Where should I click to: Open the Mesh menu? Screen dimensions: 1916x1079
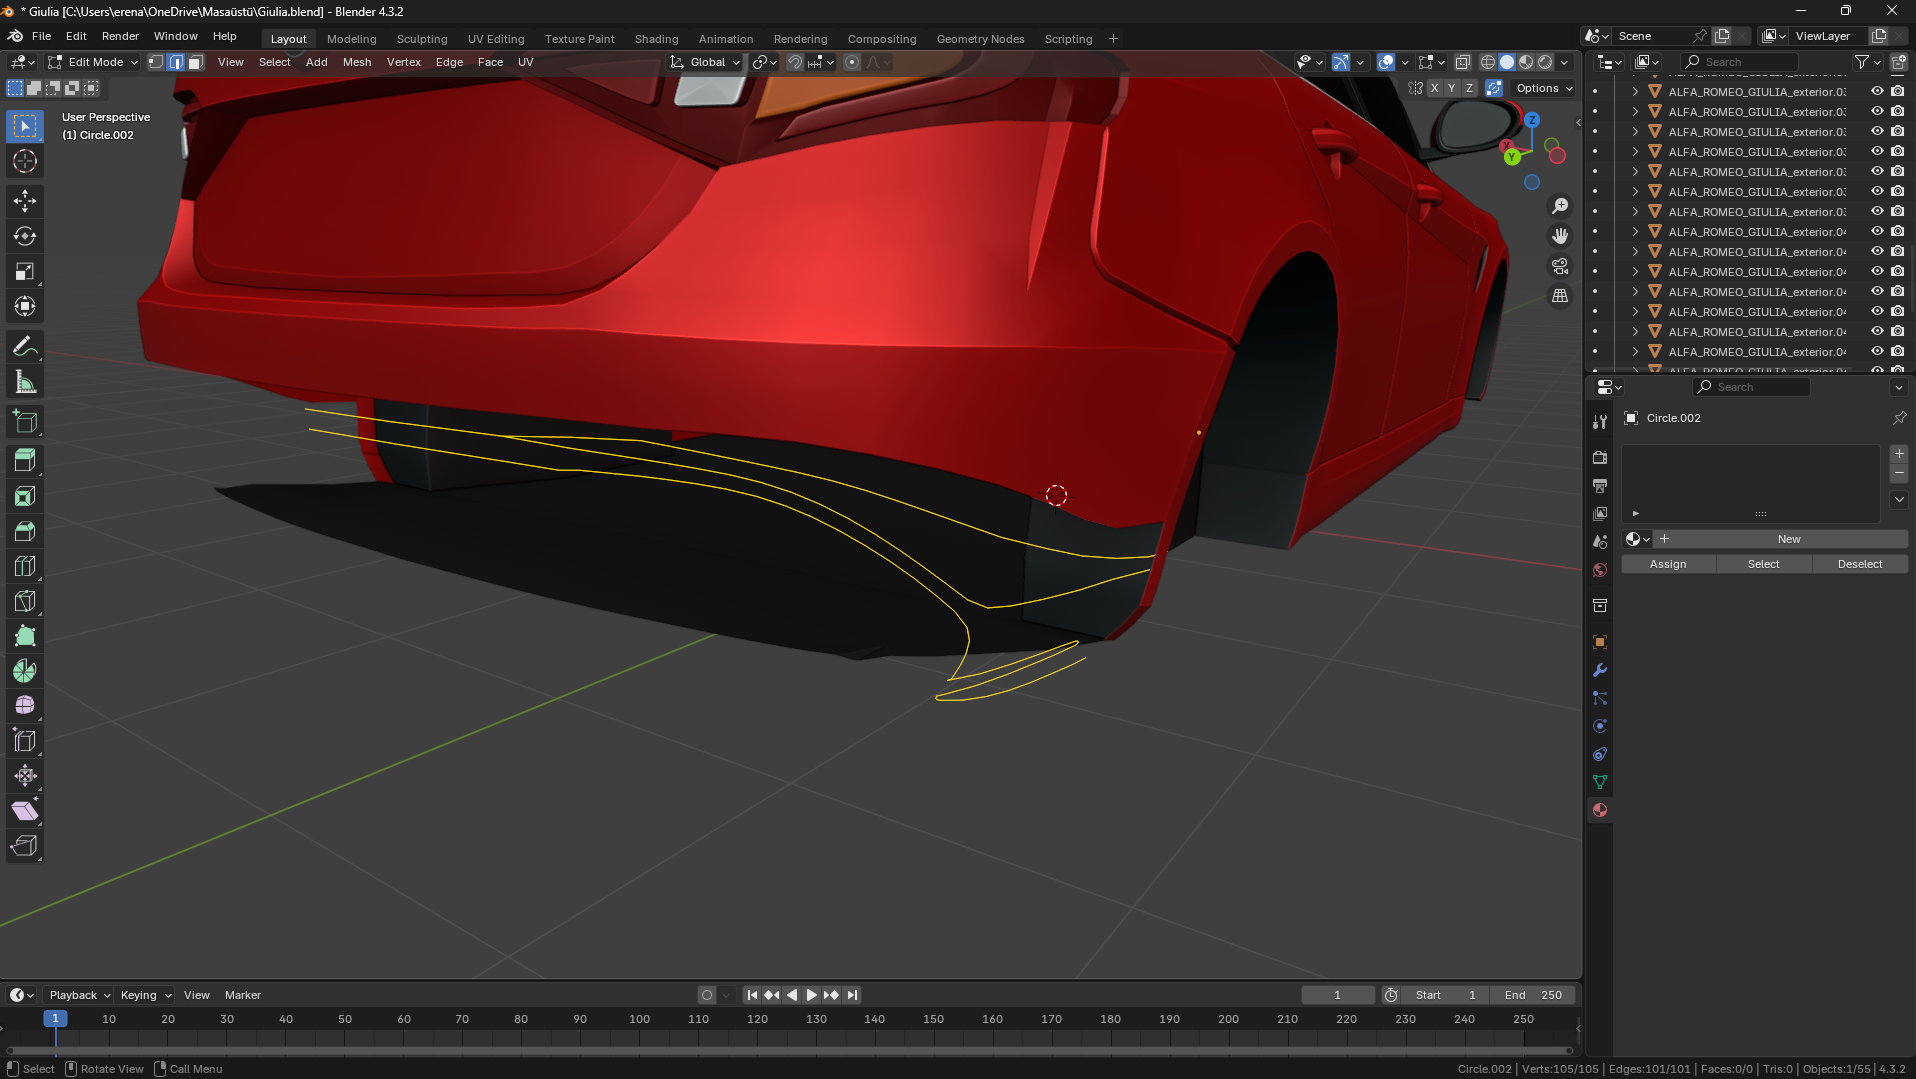(356, 62)
